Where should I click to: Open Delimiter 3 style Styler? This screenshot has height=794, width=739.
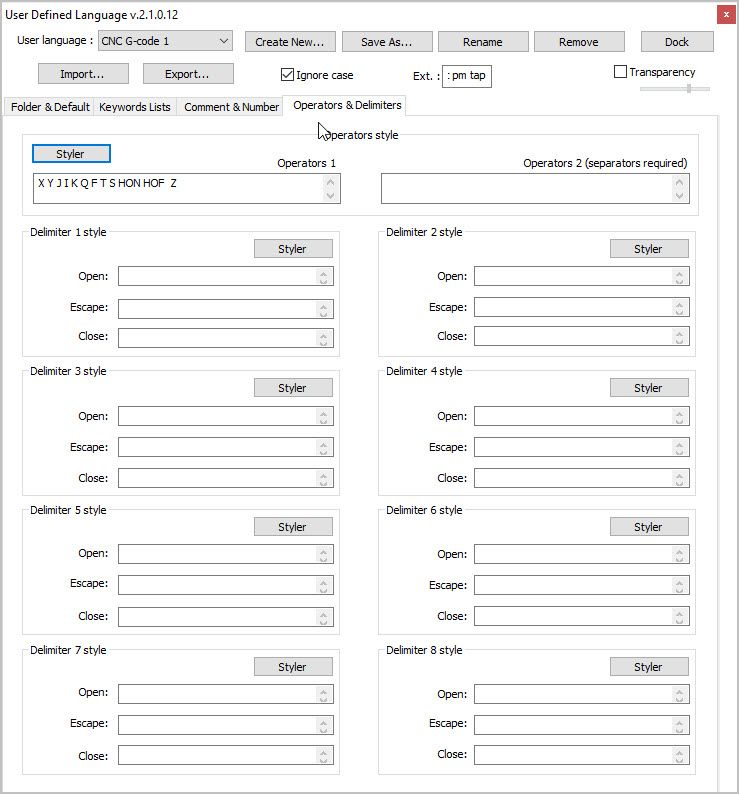click(293, 388)
